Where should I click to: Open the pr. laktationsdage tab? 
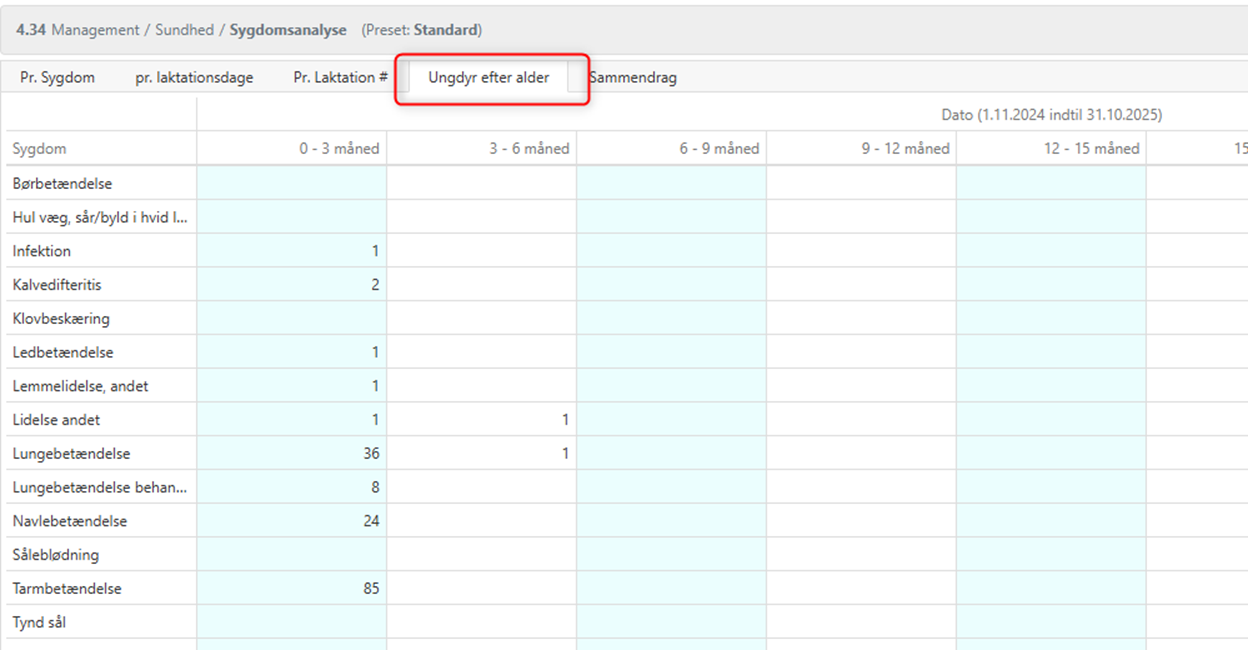tap(194, 77)
